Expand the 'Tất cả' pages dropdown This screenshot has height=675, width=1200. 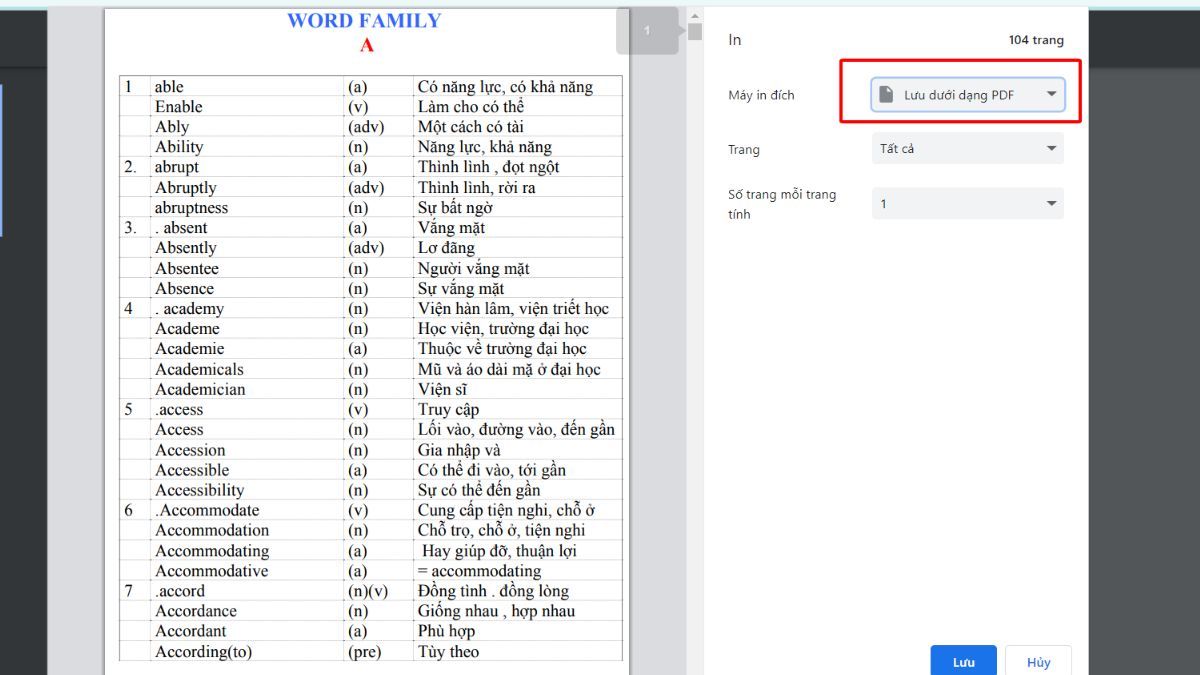pos(967,149)
